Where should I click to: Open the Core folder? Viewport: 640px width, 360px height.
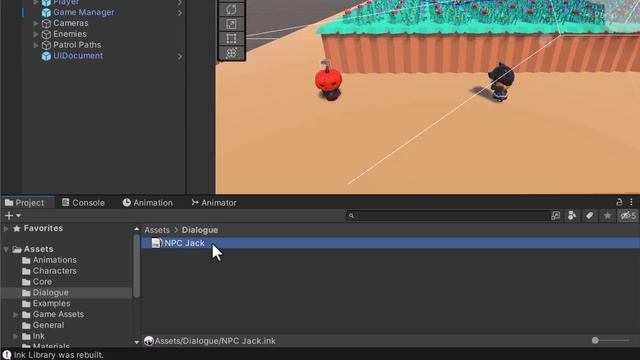pyautogui.click(x=42, y=282)
